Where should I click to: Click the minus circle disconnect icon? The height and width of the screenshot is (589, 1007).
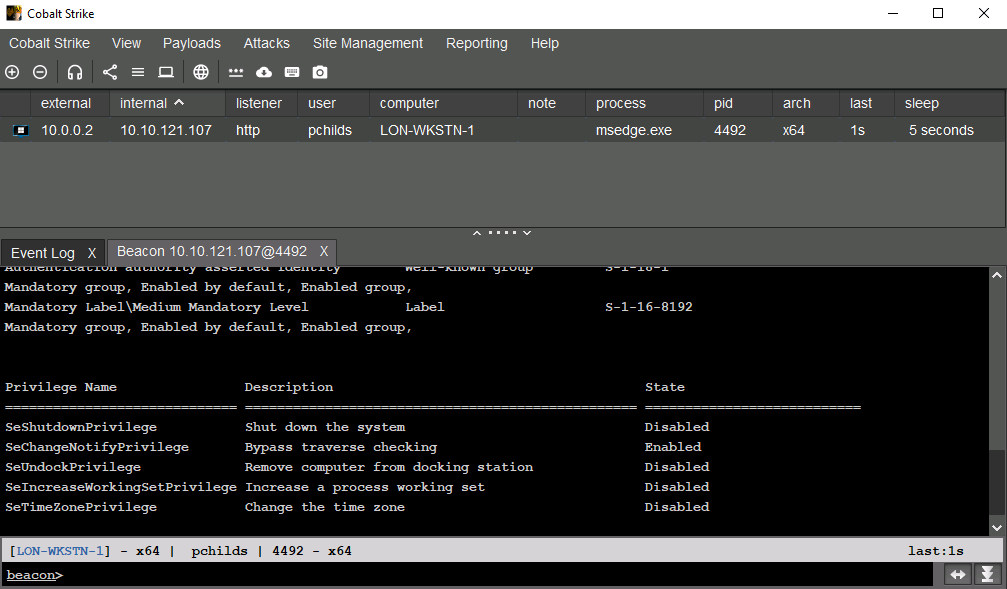pyautogui.click(x=40, y=72)
